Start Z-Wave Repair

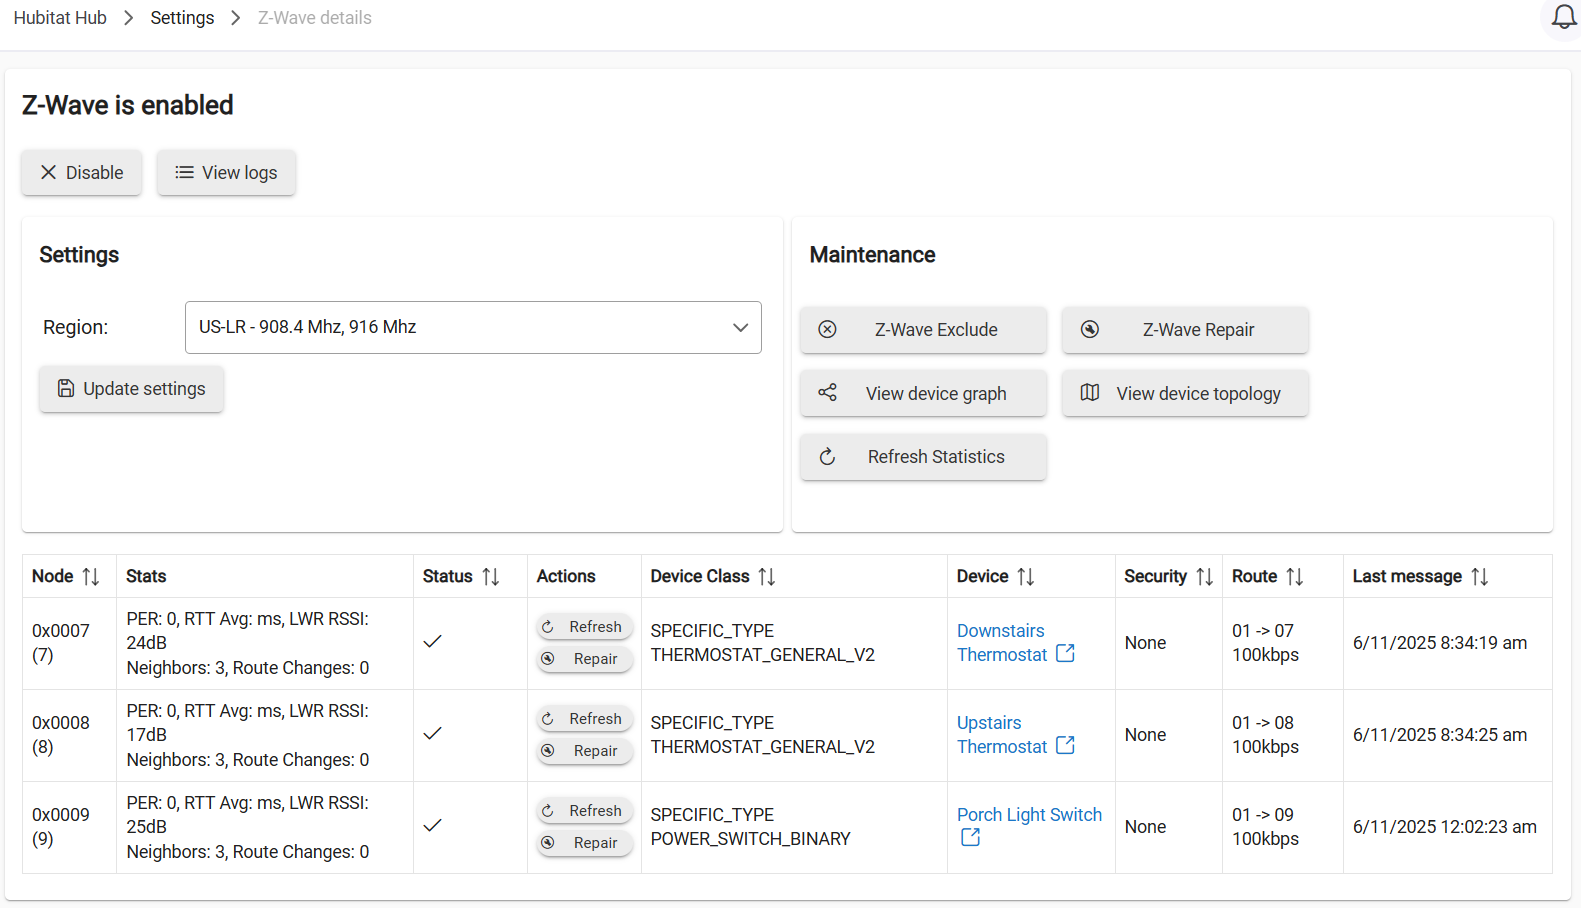click(1185, 330)
